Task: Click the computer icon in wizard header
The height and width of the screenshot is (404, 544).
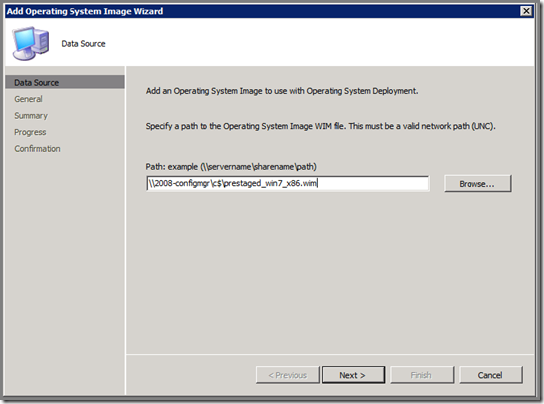Action: 31,43
